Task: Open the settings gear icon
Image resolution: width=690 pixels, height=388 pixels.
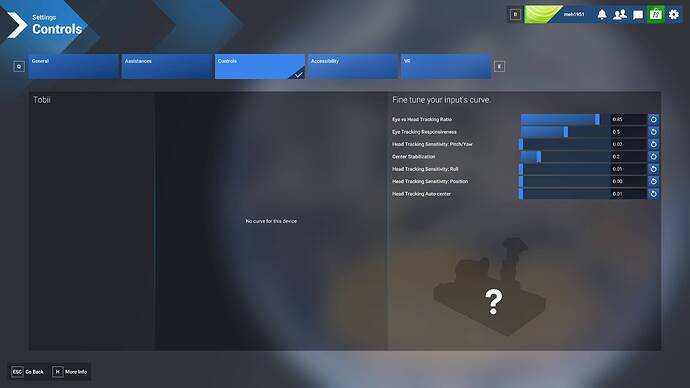Action: pyautogui.click(x=674, y=15)
